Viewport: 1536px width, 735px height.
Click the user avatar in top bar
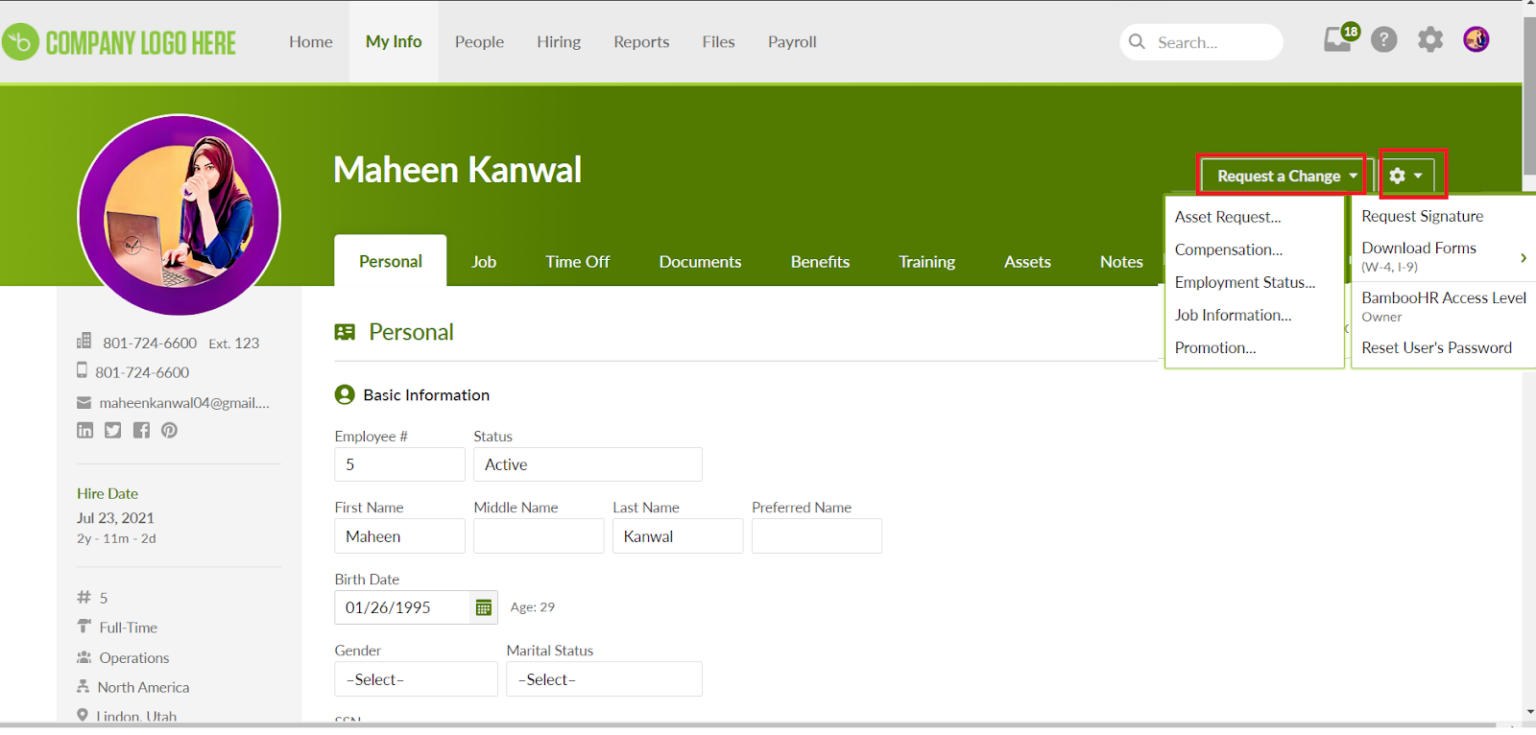click(1476, 40)
